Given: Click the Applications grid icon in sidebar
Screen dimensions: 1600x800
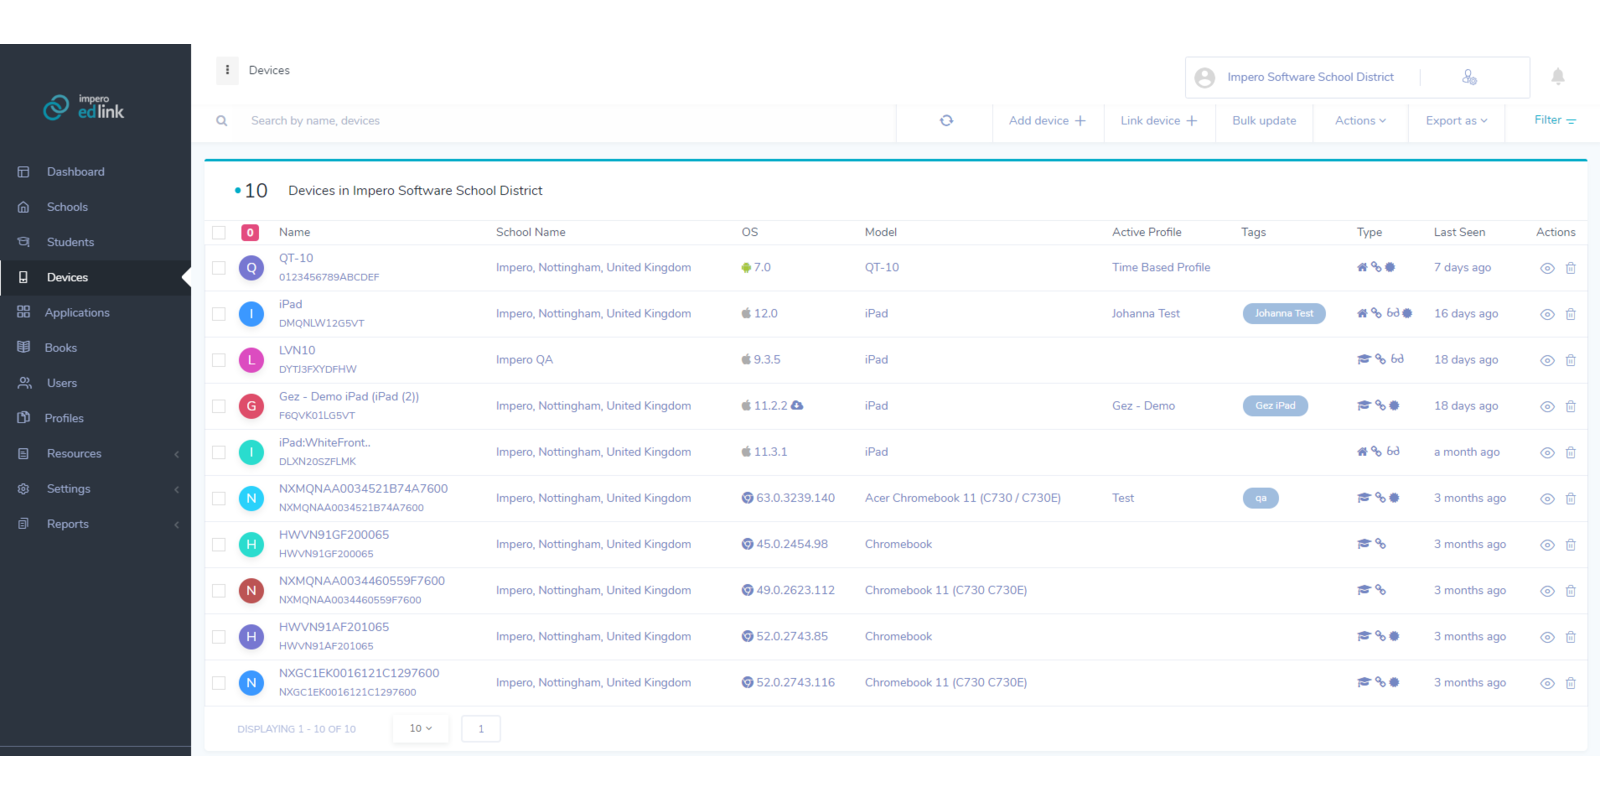Looking at the screenshot, I should click(x=23, y=312).
